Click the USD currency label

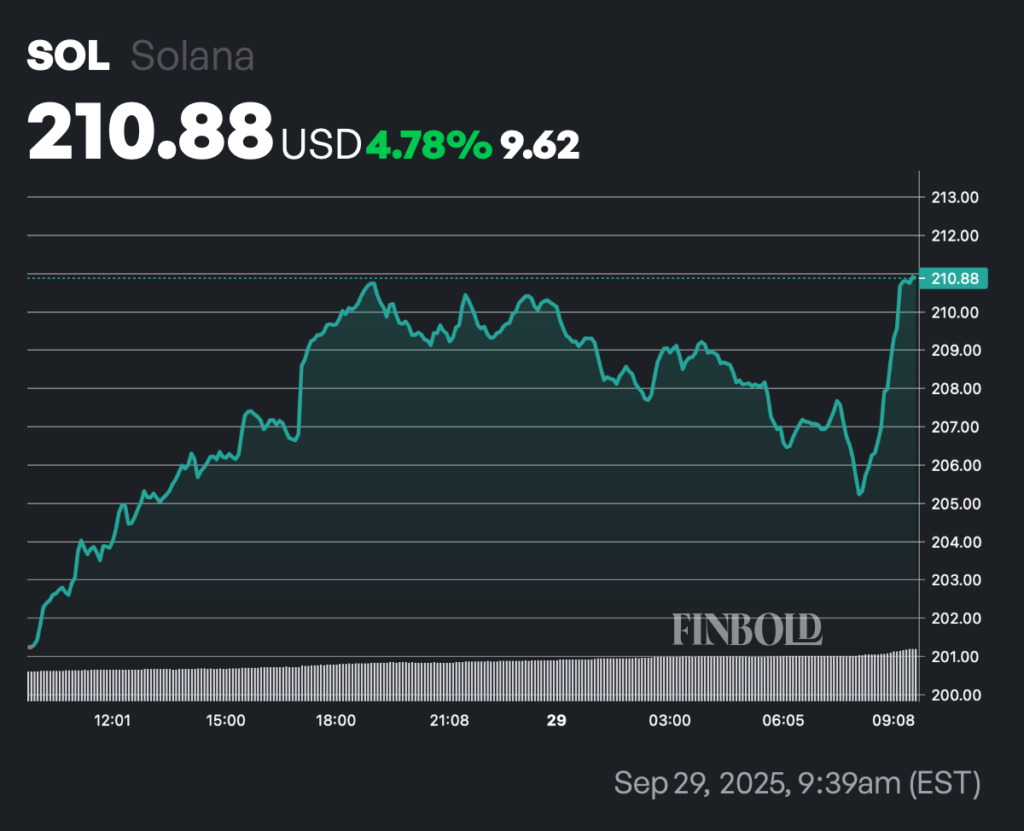click(320, 145)
